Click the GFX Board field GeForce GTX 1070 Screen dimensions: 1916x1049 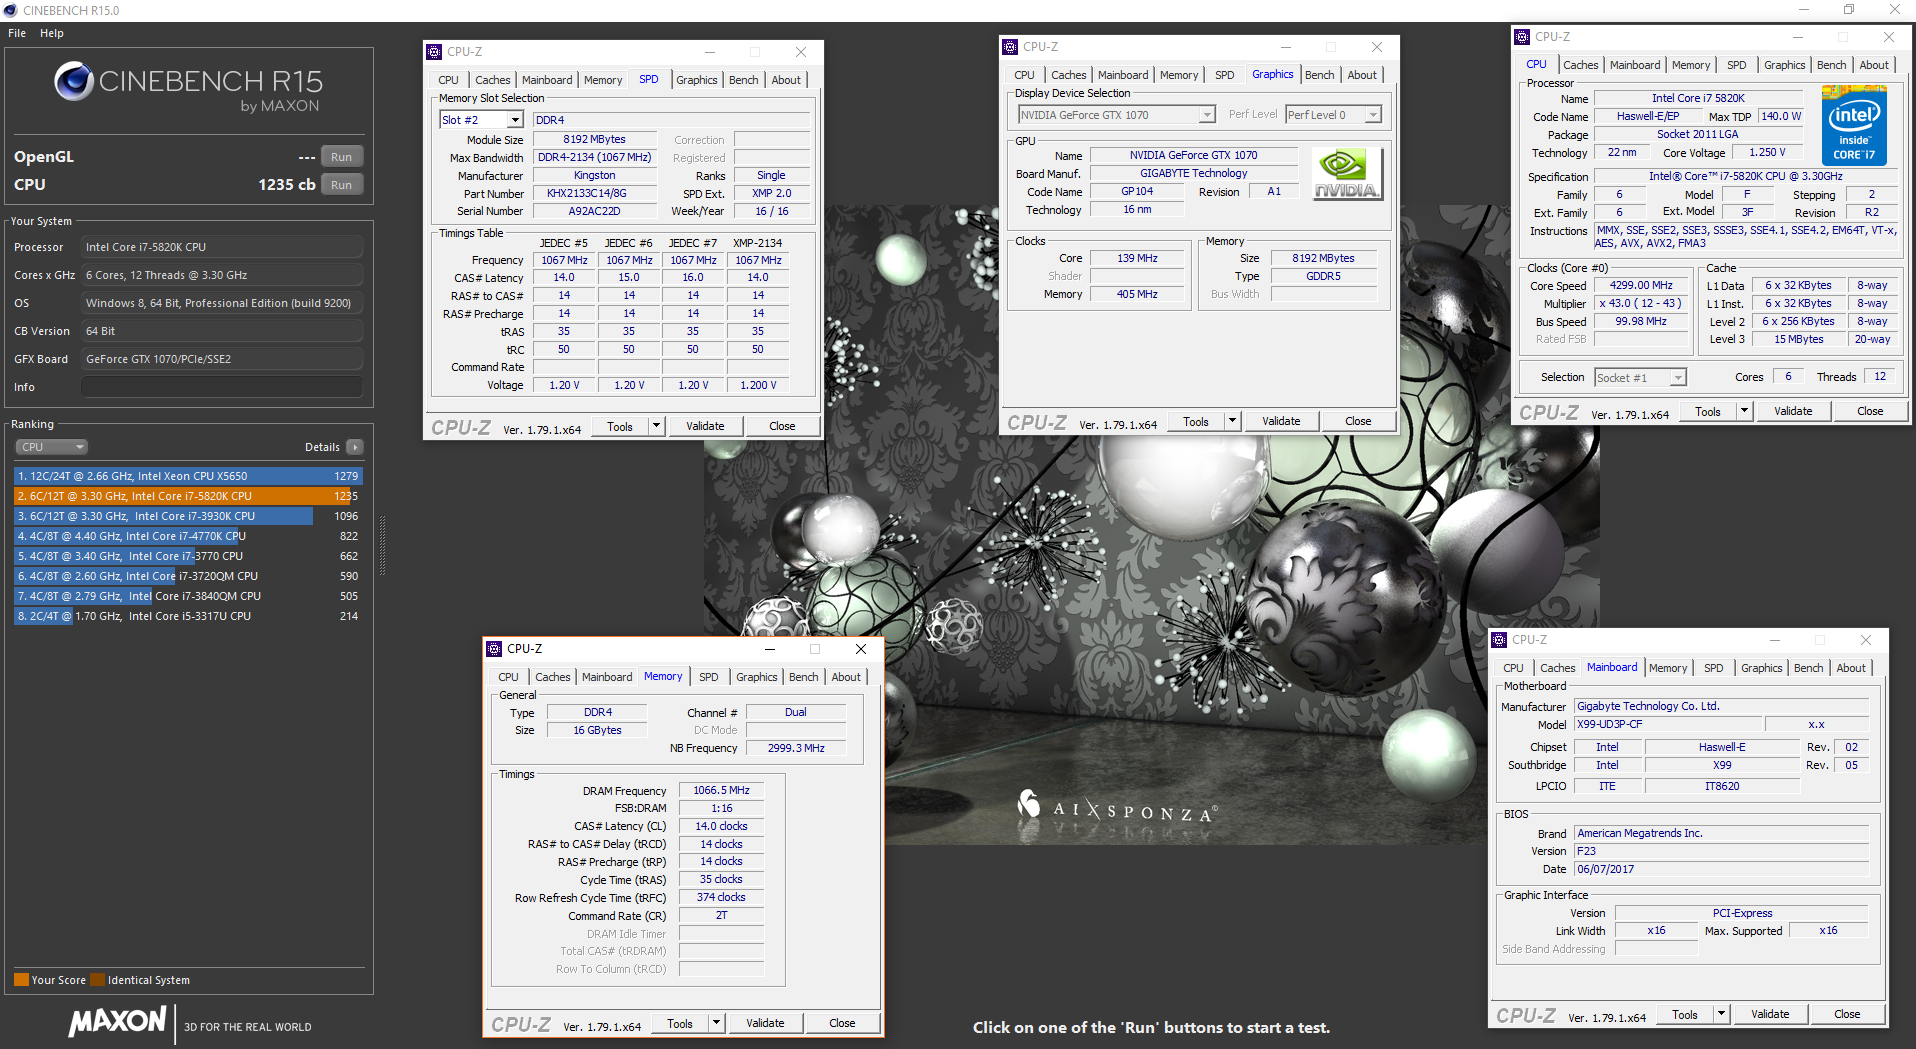pos(222,359)
